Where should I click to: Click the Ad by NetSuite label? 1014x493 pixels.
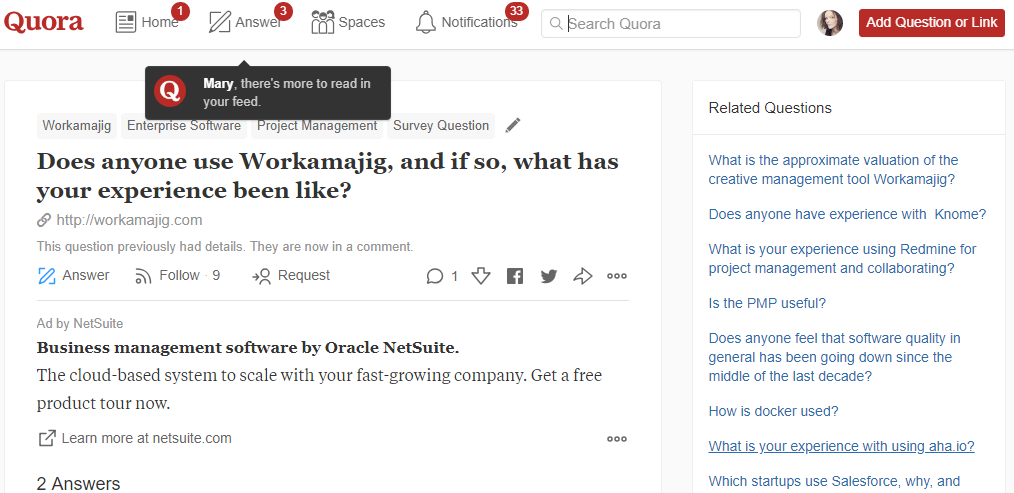click(x=80, y=323)
